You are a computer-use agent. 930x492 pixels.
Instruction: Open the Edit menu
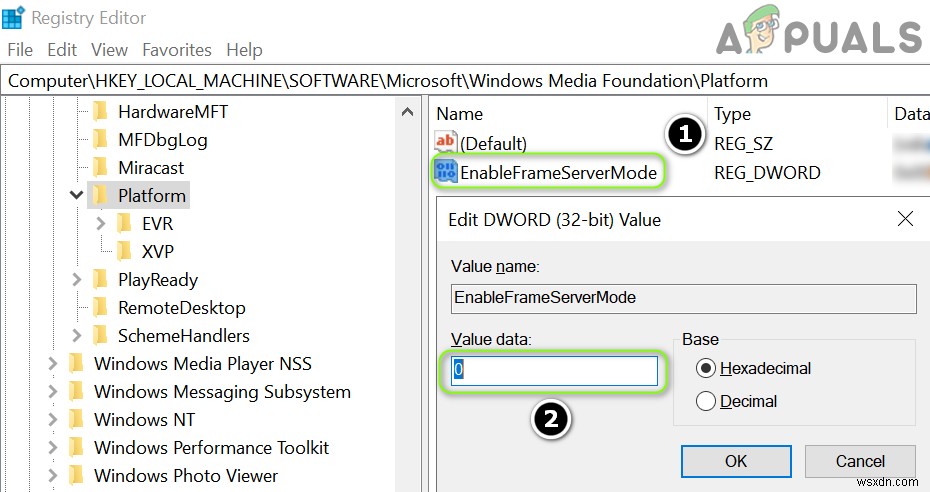point(62,50)
